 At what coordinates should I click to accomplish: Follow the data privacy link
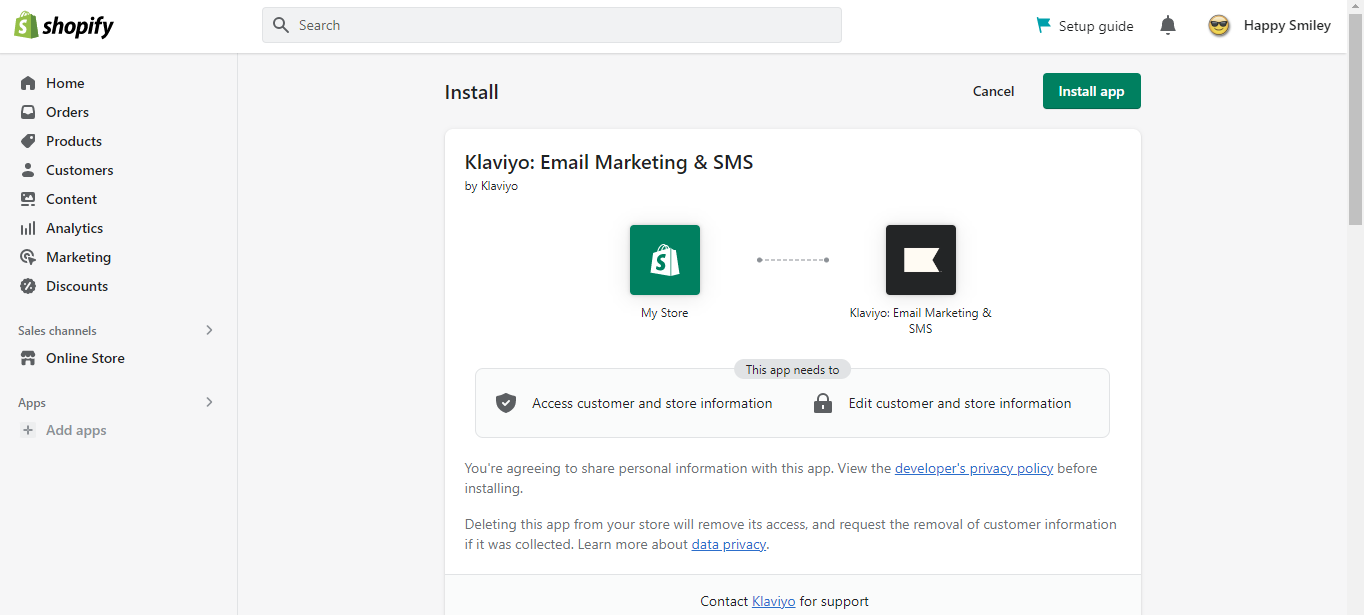[729, 545]
